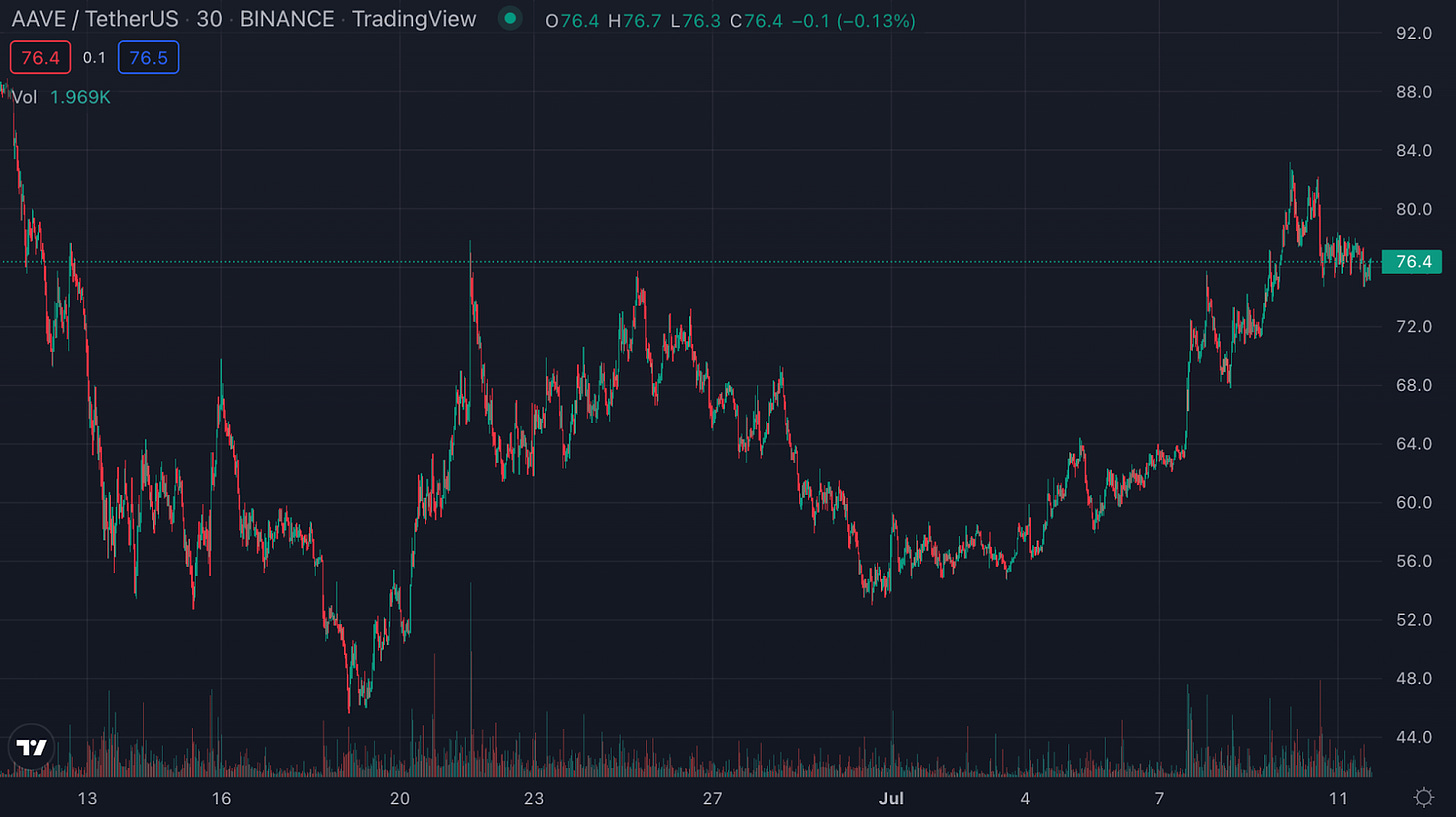Open chart settings via the gear icon

(x=1423, y=797)
